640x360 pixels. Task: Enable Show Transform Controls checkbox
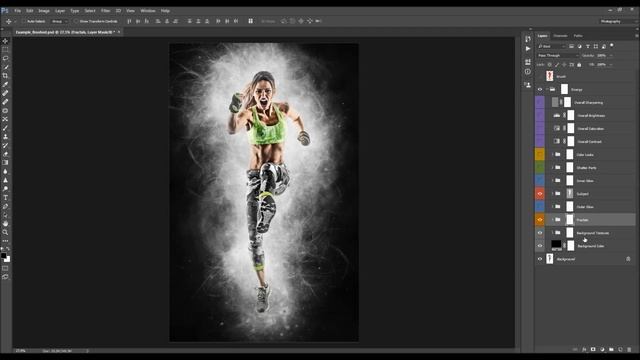pyautogui.click(x=76, y=21)
